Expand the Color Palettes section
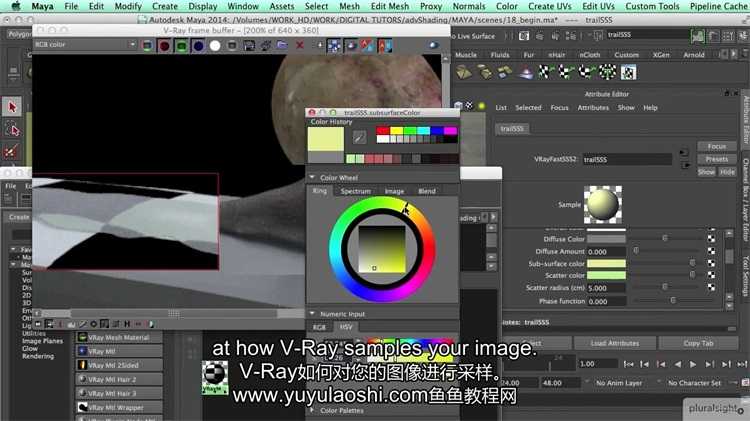Viewport: 750px width, 421px height. 312,410
